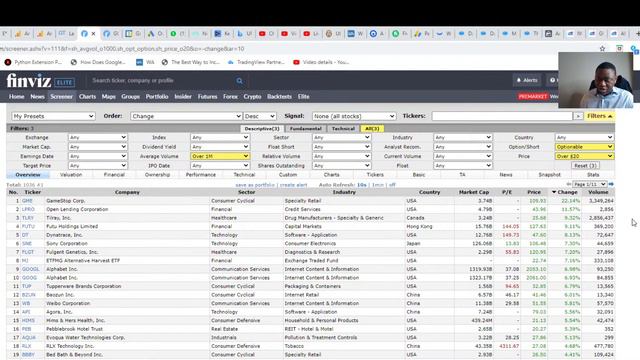The image size is (640, 360).
Task: Click the Tickers input field
Action: click(x=502, y=116)
